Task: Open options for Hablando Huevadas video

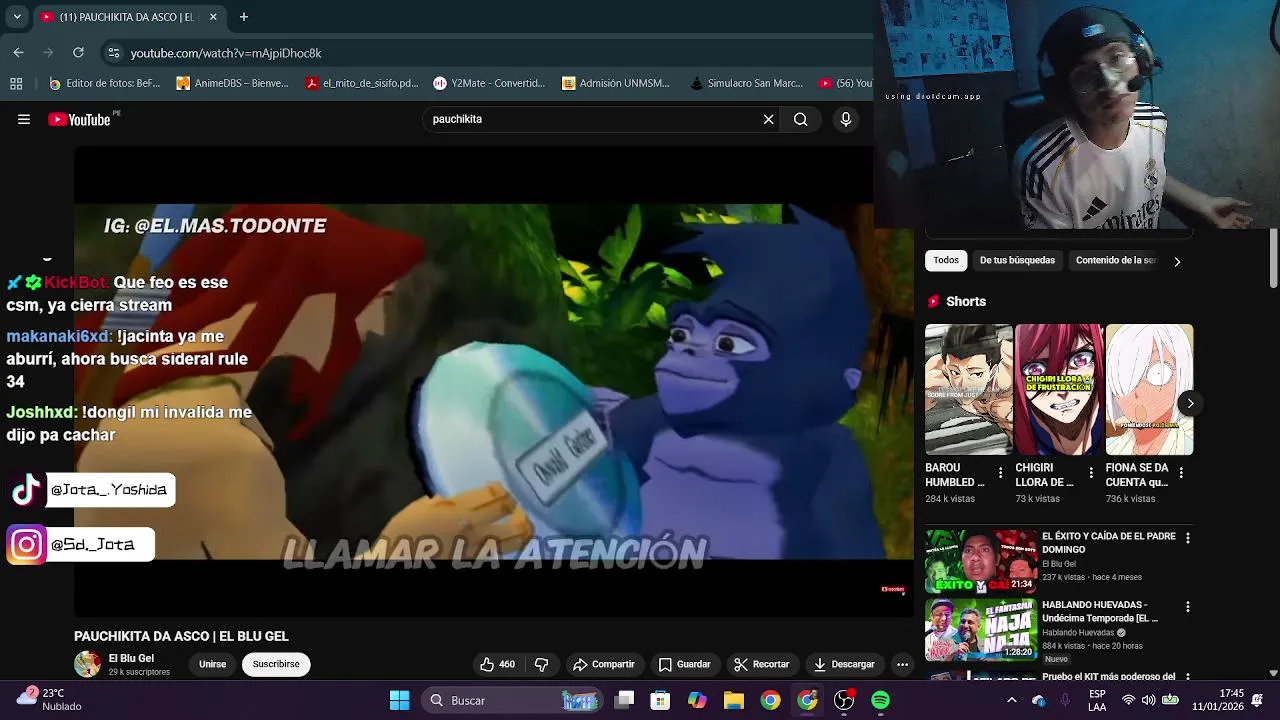Action: (x=1188, y=607)
